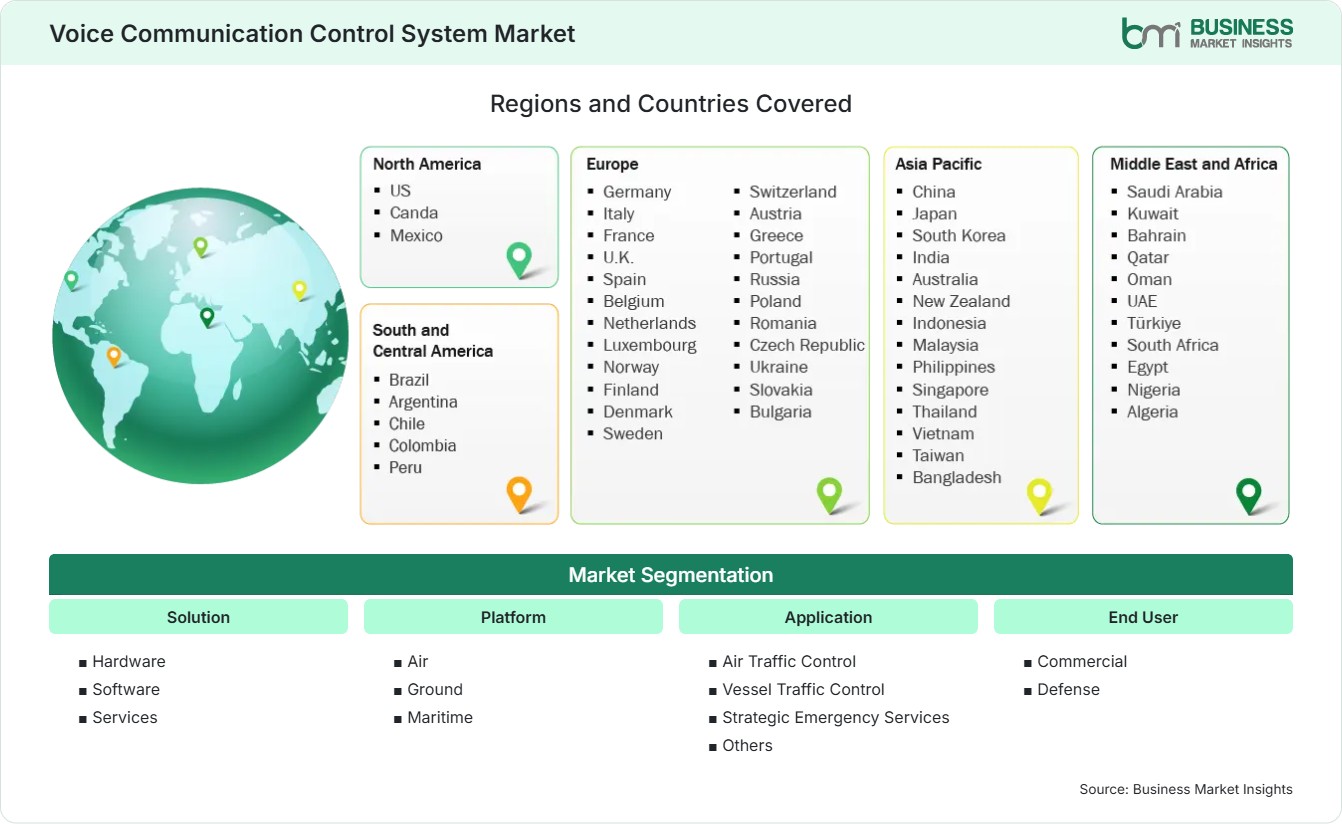
Task: Select the Europe card heading
Action: point(612,164)
